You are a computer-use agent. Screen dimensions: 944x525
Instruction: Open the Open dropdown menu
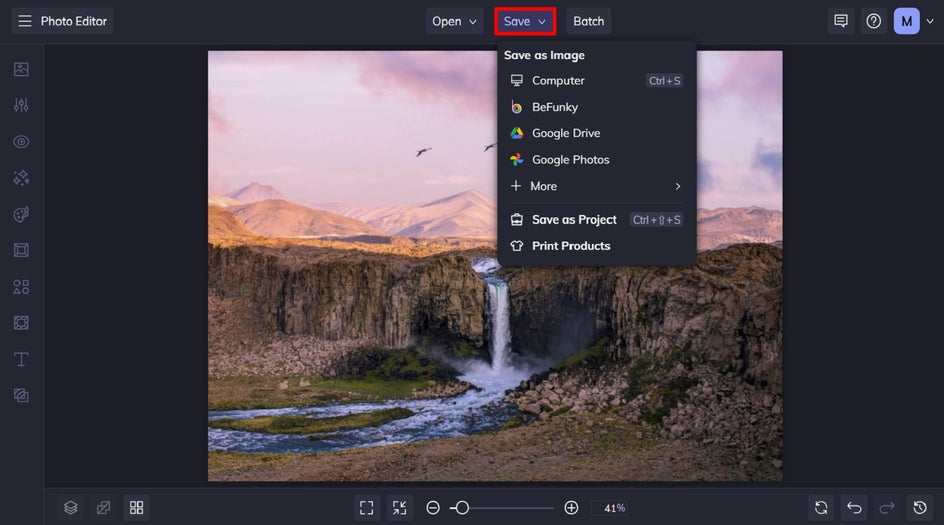[455, 21]
